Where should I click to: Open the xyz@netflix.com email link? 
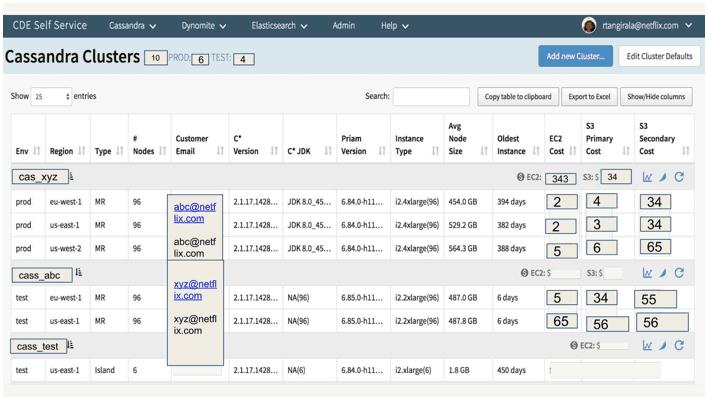pos(195,289)
